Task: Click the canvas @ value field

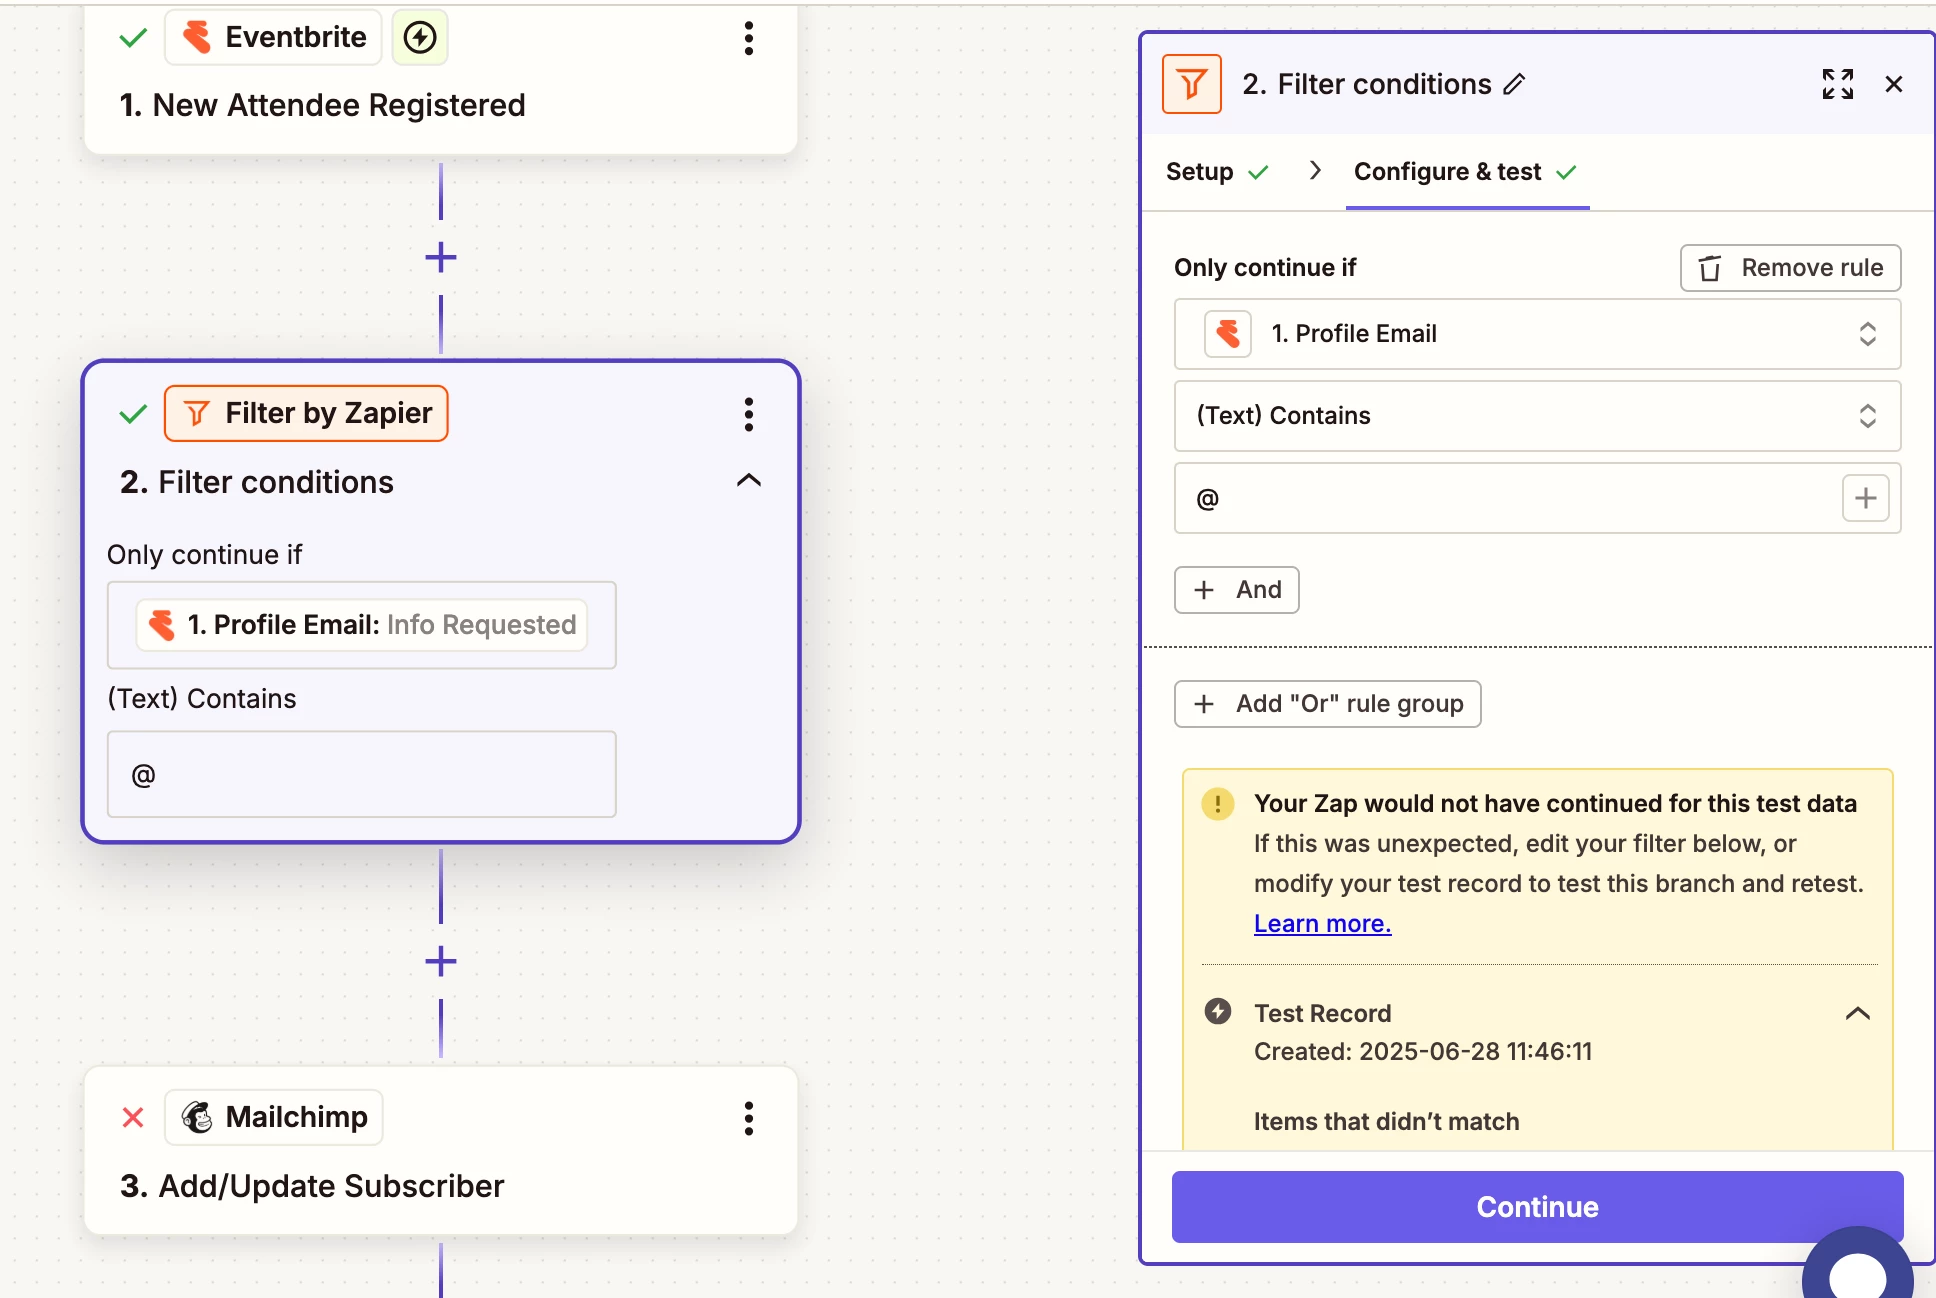Action: [362, 774]
